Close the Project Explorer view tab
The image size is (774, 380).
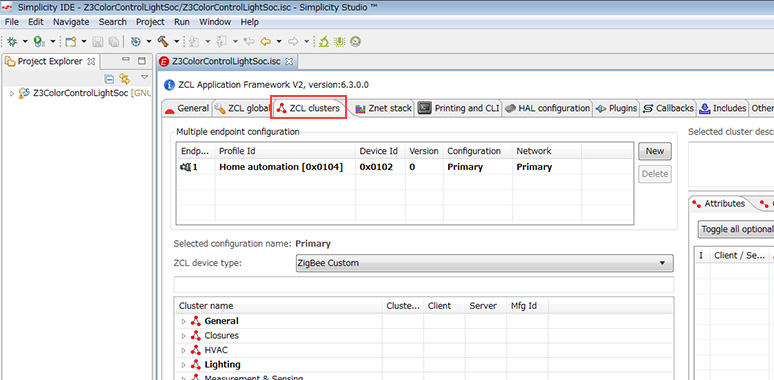[x=91, y=62]
